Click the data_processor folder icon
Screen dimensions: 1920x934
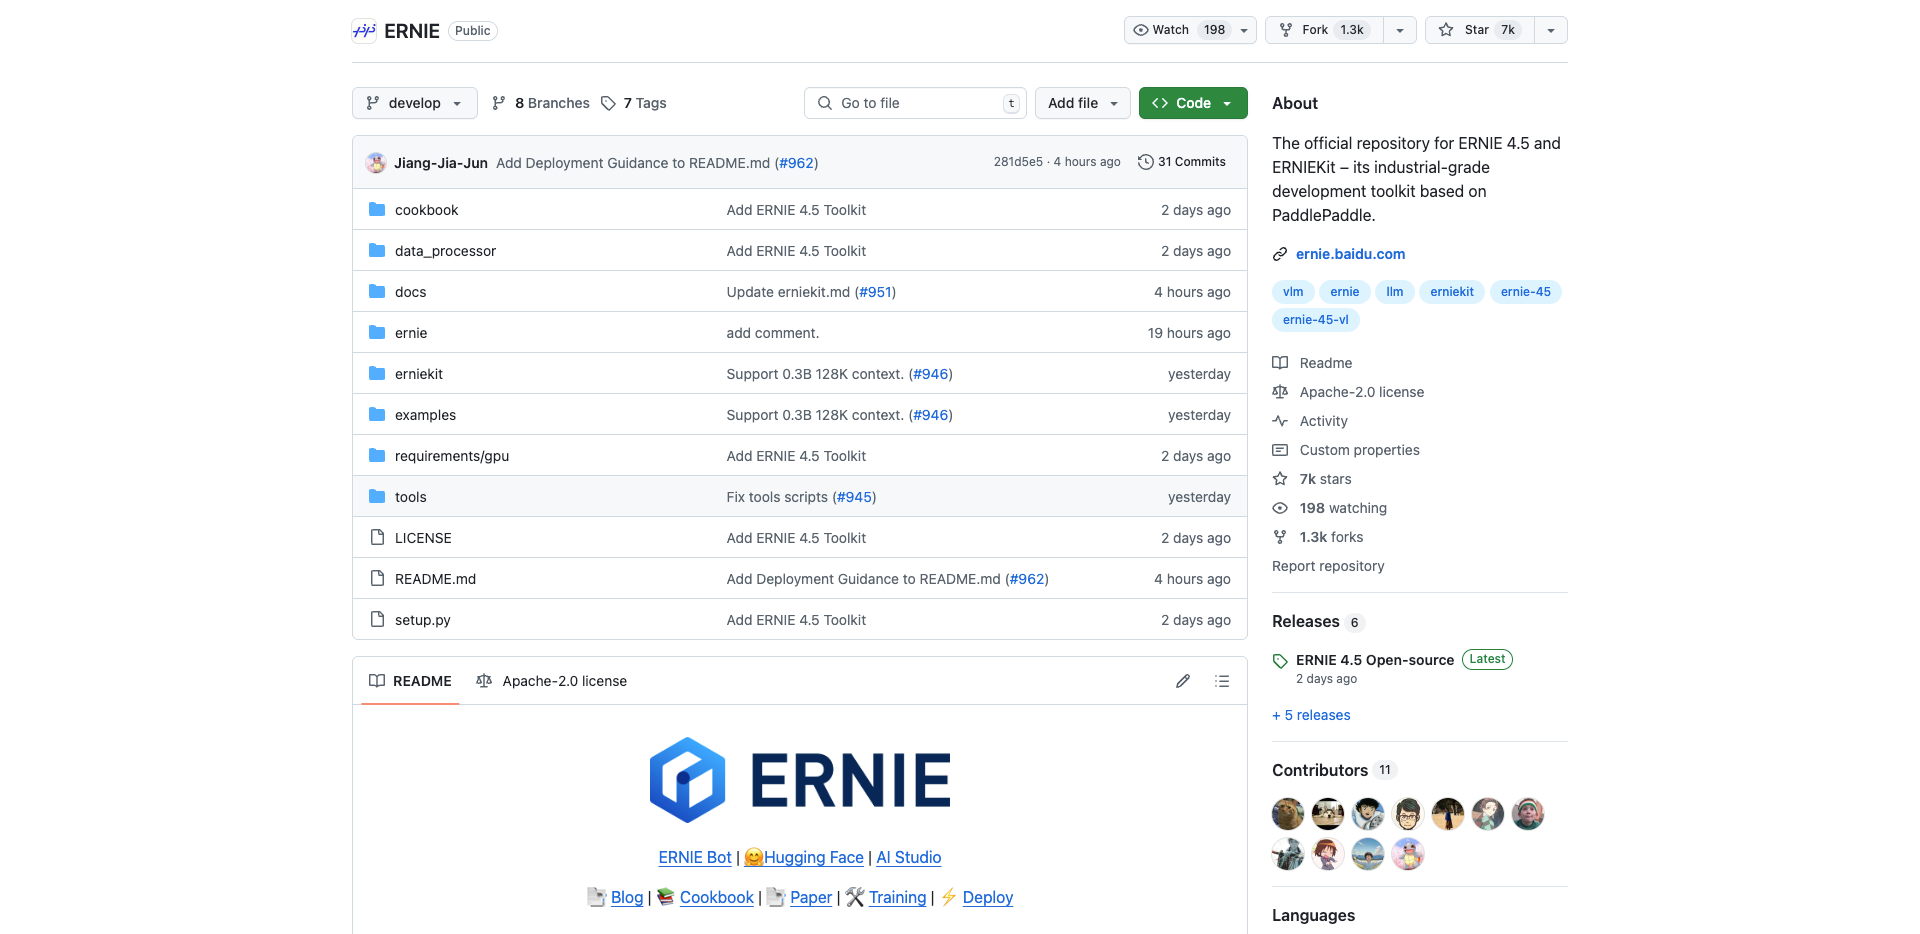coord(377,251)
